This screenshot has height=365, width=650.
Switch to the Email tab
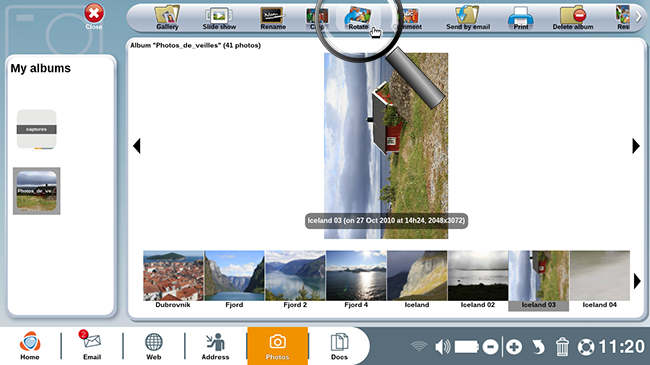coord(92,345)
